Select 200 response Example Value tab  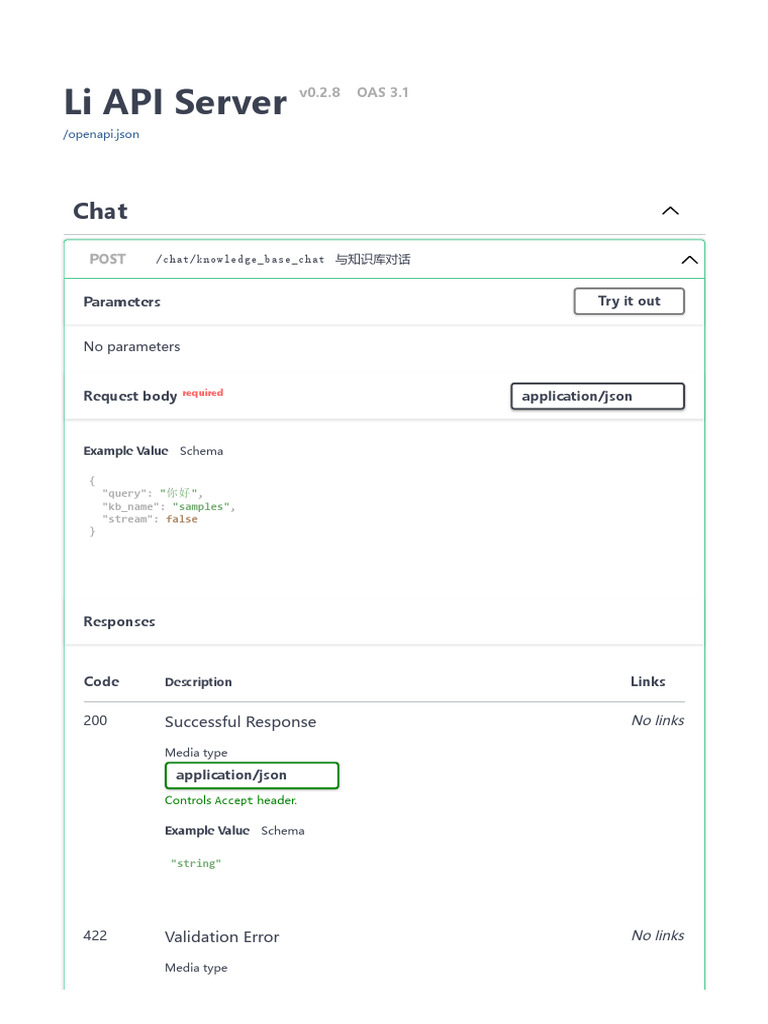[207, 831]
